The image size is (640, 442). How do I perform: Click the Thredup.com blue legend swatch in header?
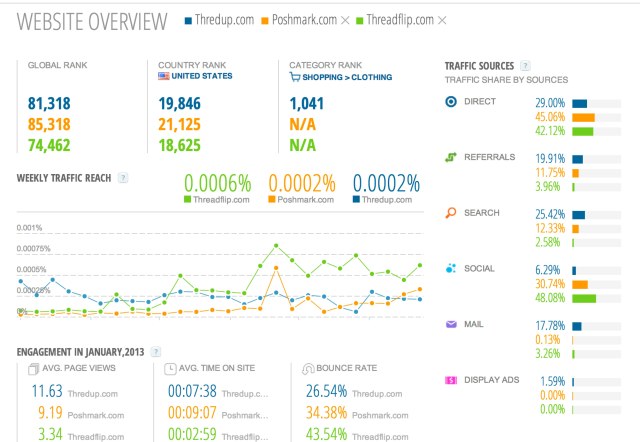point(188,21)
